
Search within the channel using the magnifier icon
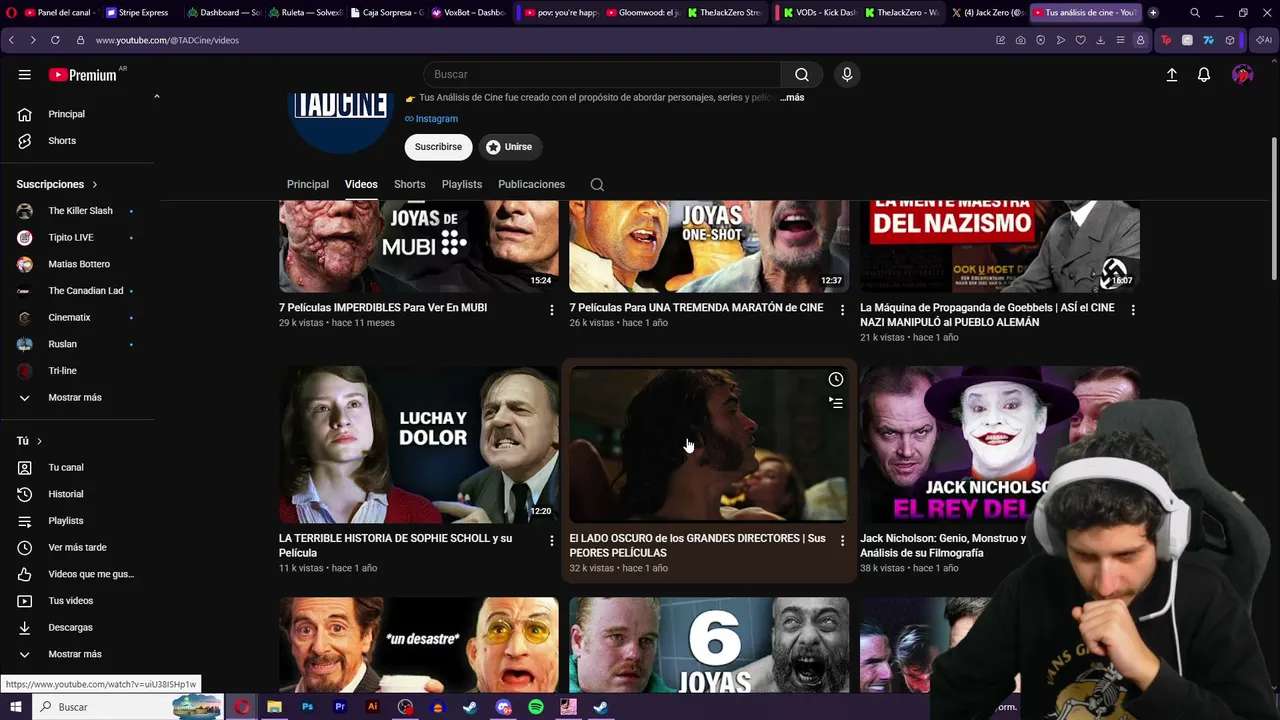pyautogui.click(x=597, y=184)
